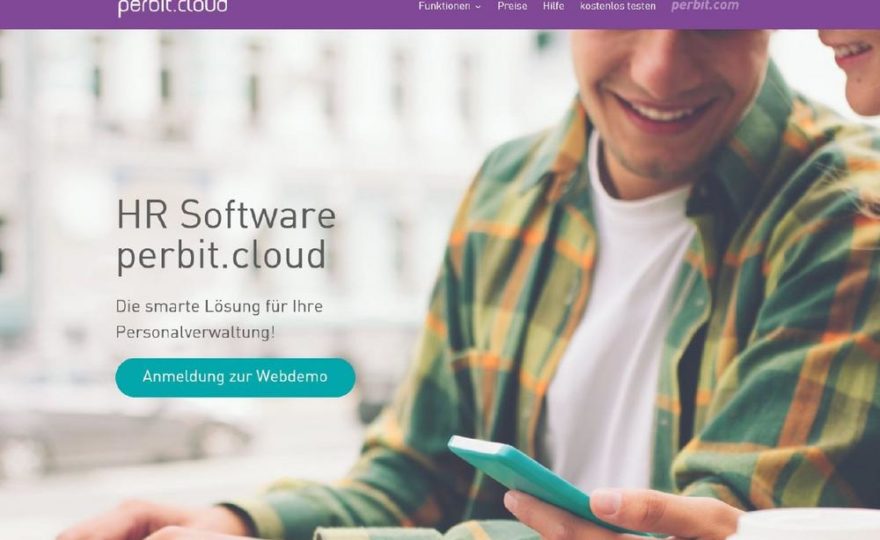Expand the chevron next to Funktionen
Image resolution: width=880 pixels, height=540 pixels.
(x=478, y=7)
